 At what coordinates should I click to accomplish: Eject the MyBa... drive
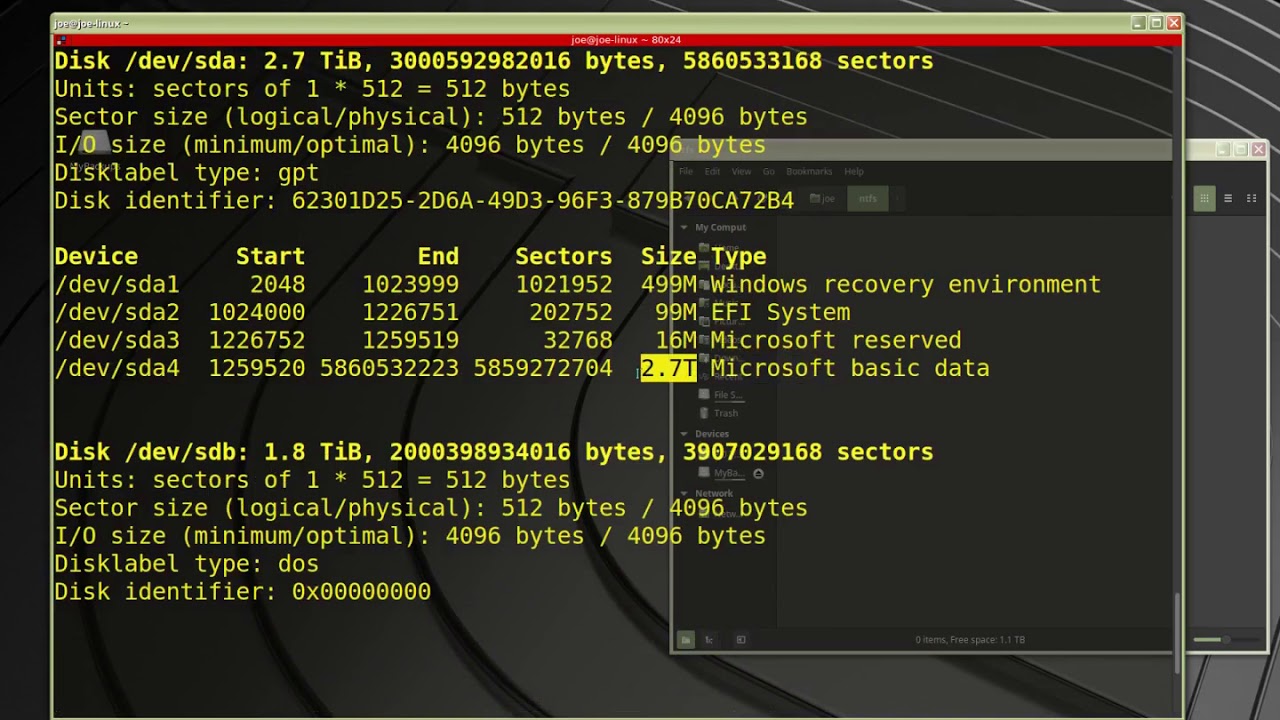[x=758, y=474]
